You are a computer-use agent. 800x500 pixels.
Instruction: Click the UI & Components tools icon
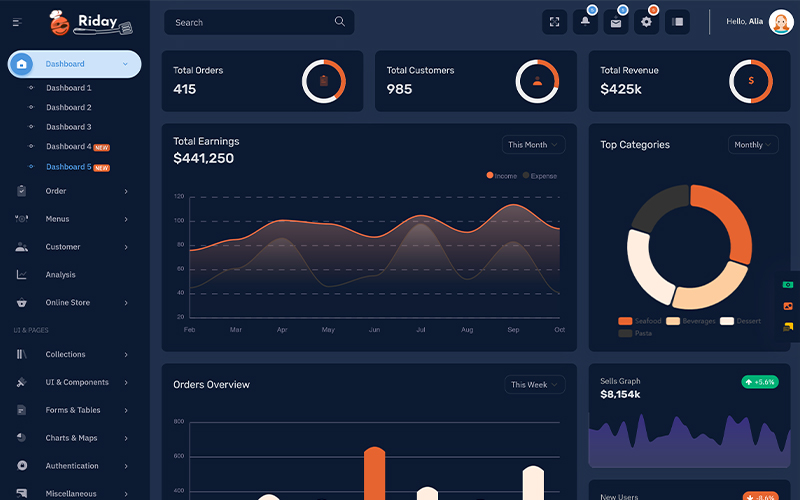click(x=21, y=382)
